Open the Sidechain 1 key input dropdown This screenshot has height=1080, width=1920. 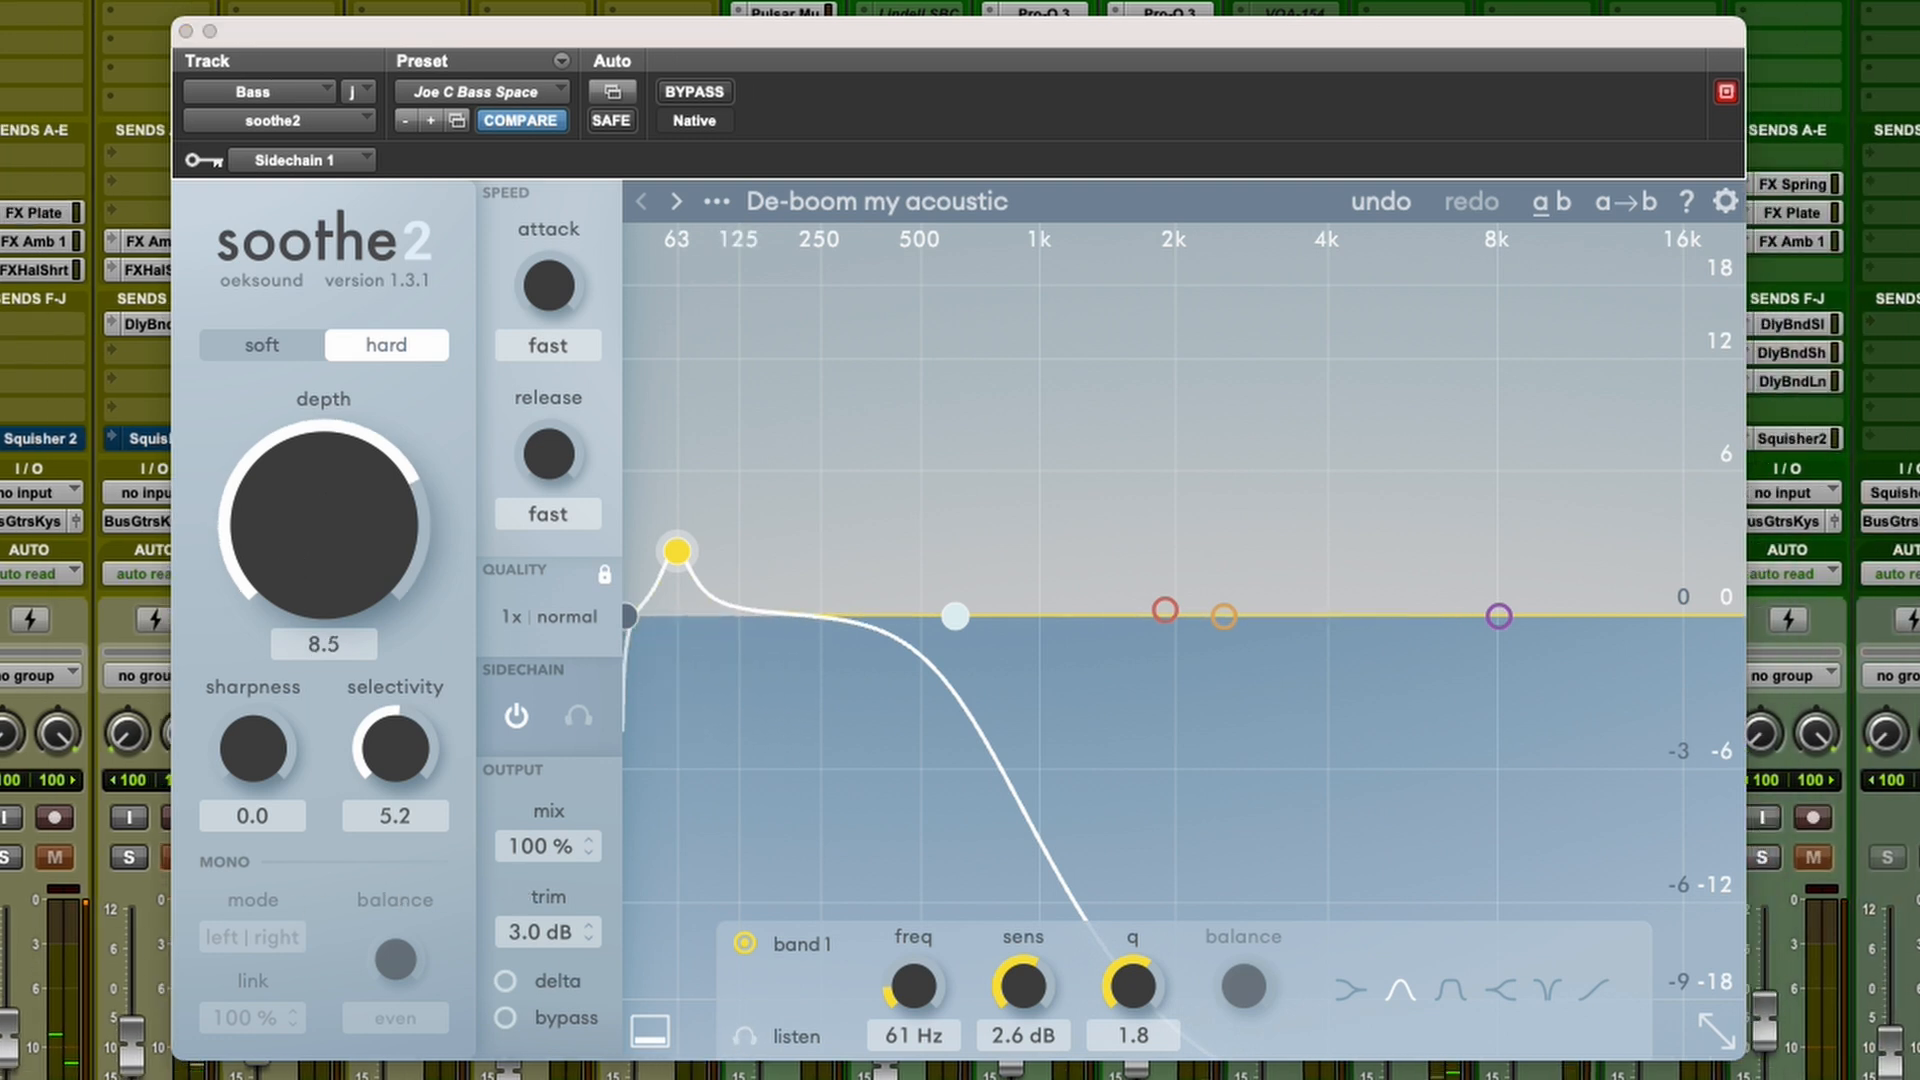301,160
